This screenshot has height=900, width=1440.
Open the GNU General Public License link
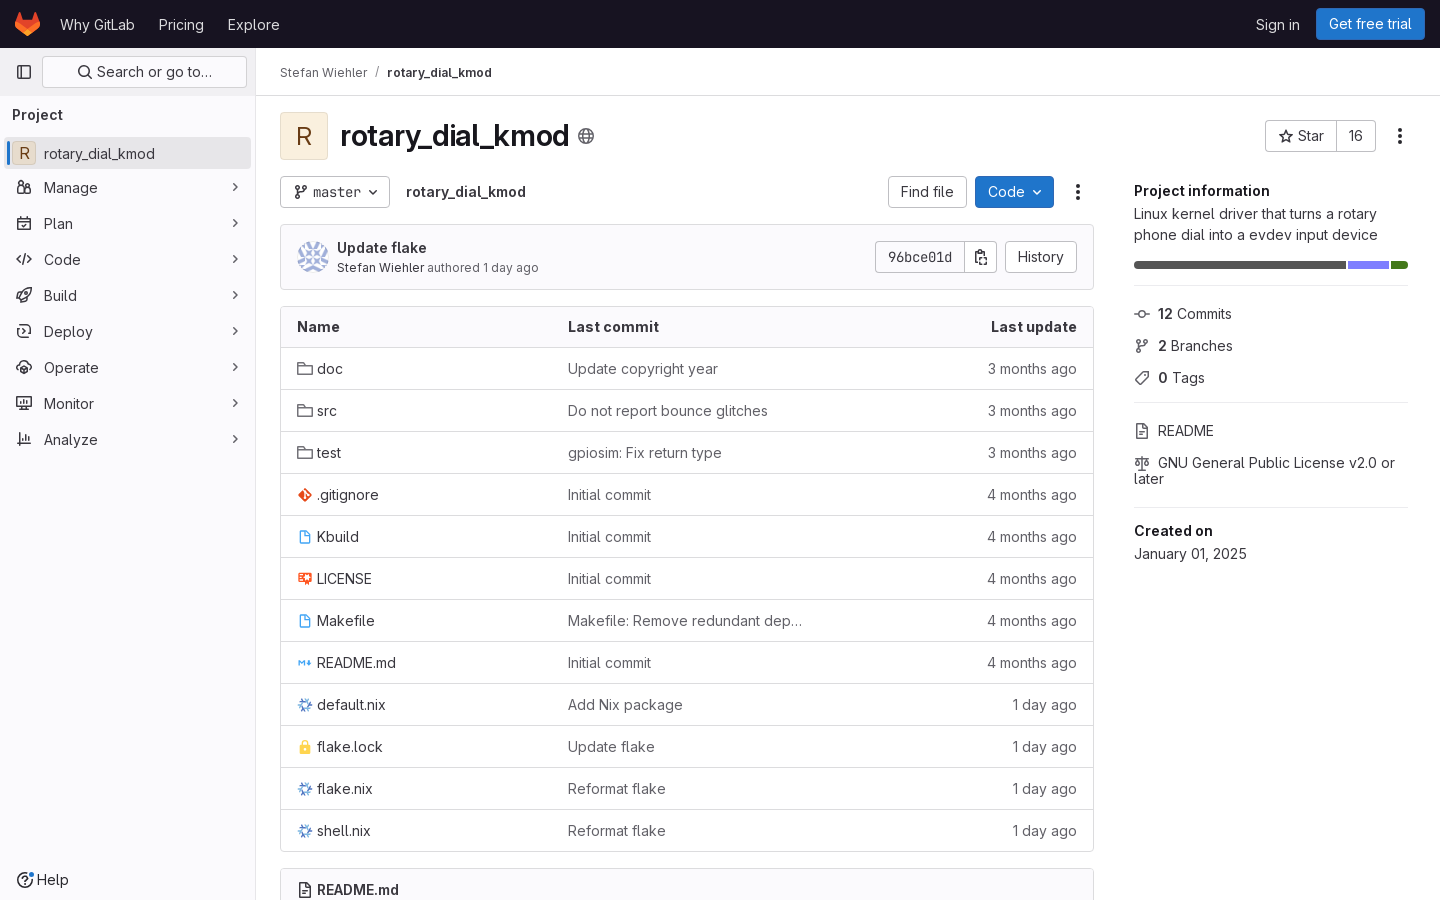tap(1264, 471)
